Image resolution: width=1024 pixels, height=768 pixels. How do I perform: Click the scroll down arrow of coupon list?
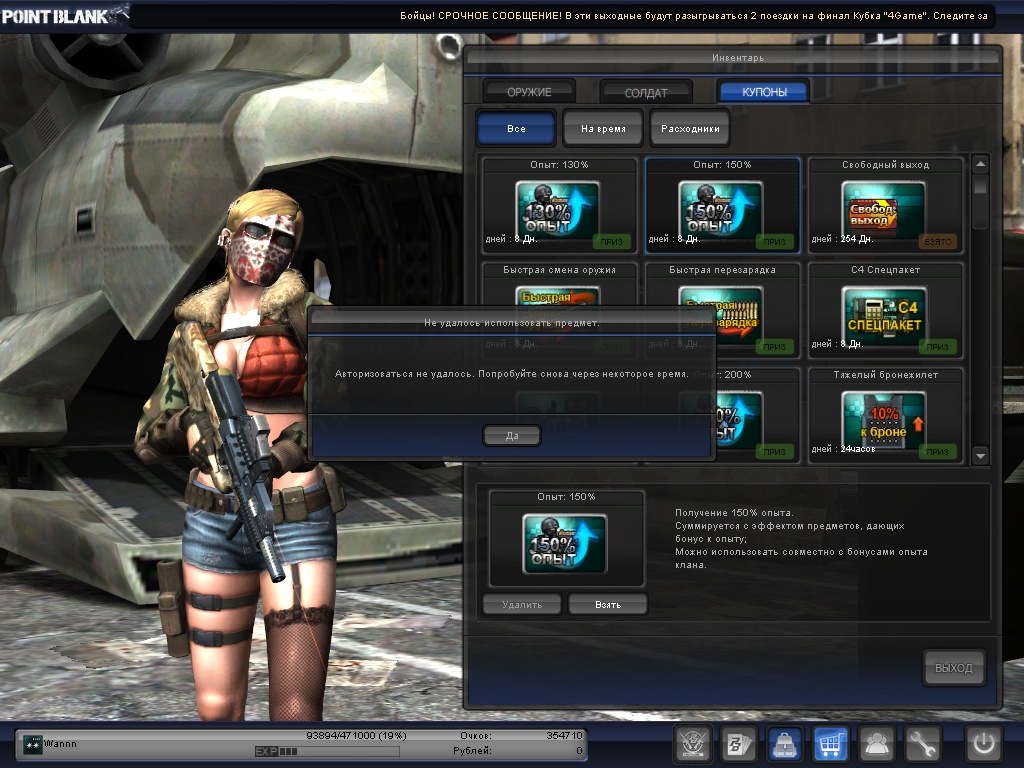click(980, 455)
